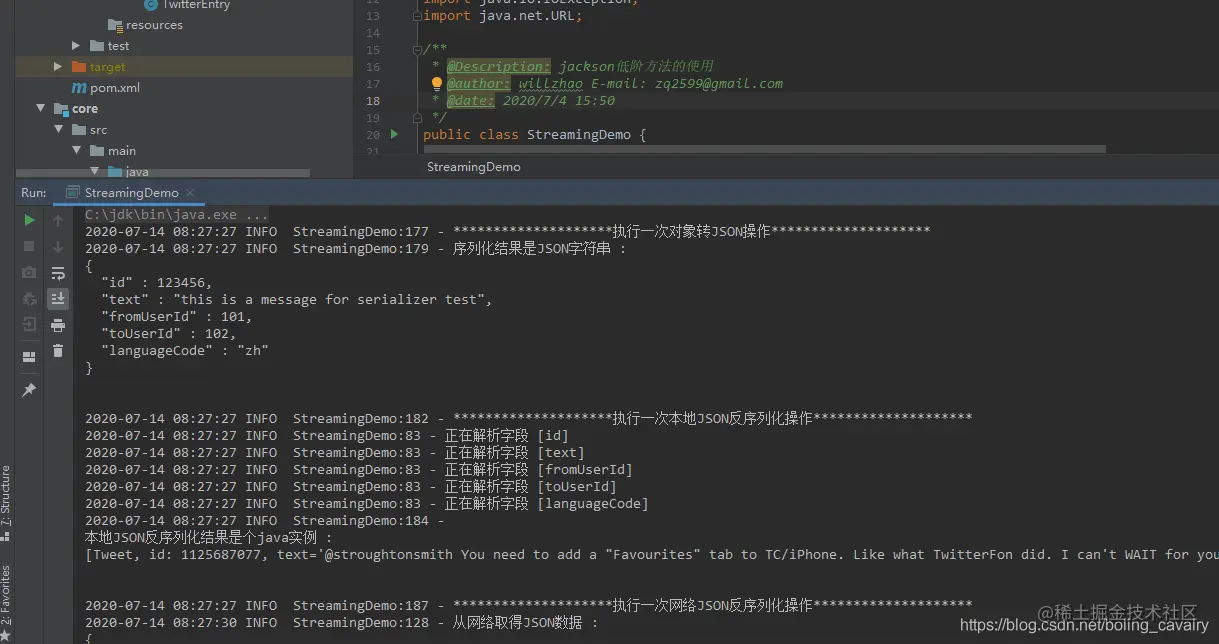
Task: Click the resources folder icon
Action: 115,25
